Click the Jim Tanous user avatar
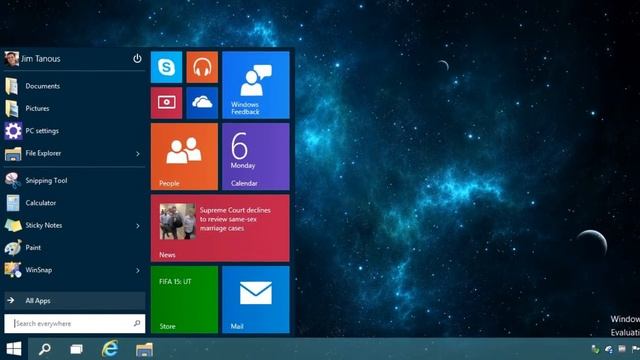640x360 pixels. tap(11, 59)
